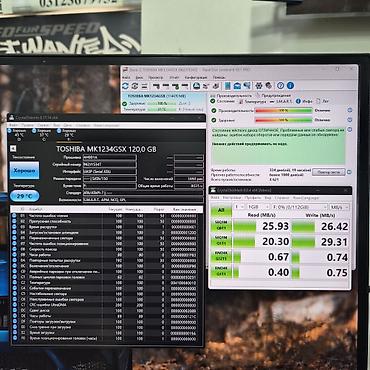
Task: Run the SEQ1M Q8T1 test button
Action: click(x=221, y=226)
